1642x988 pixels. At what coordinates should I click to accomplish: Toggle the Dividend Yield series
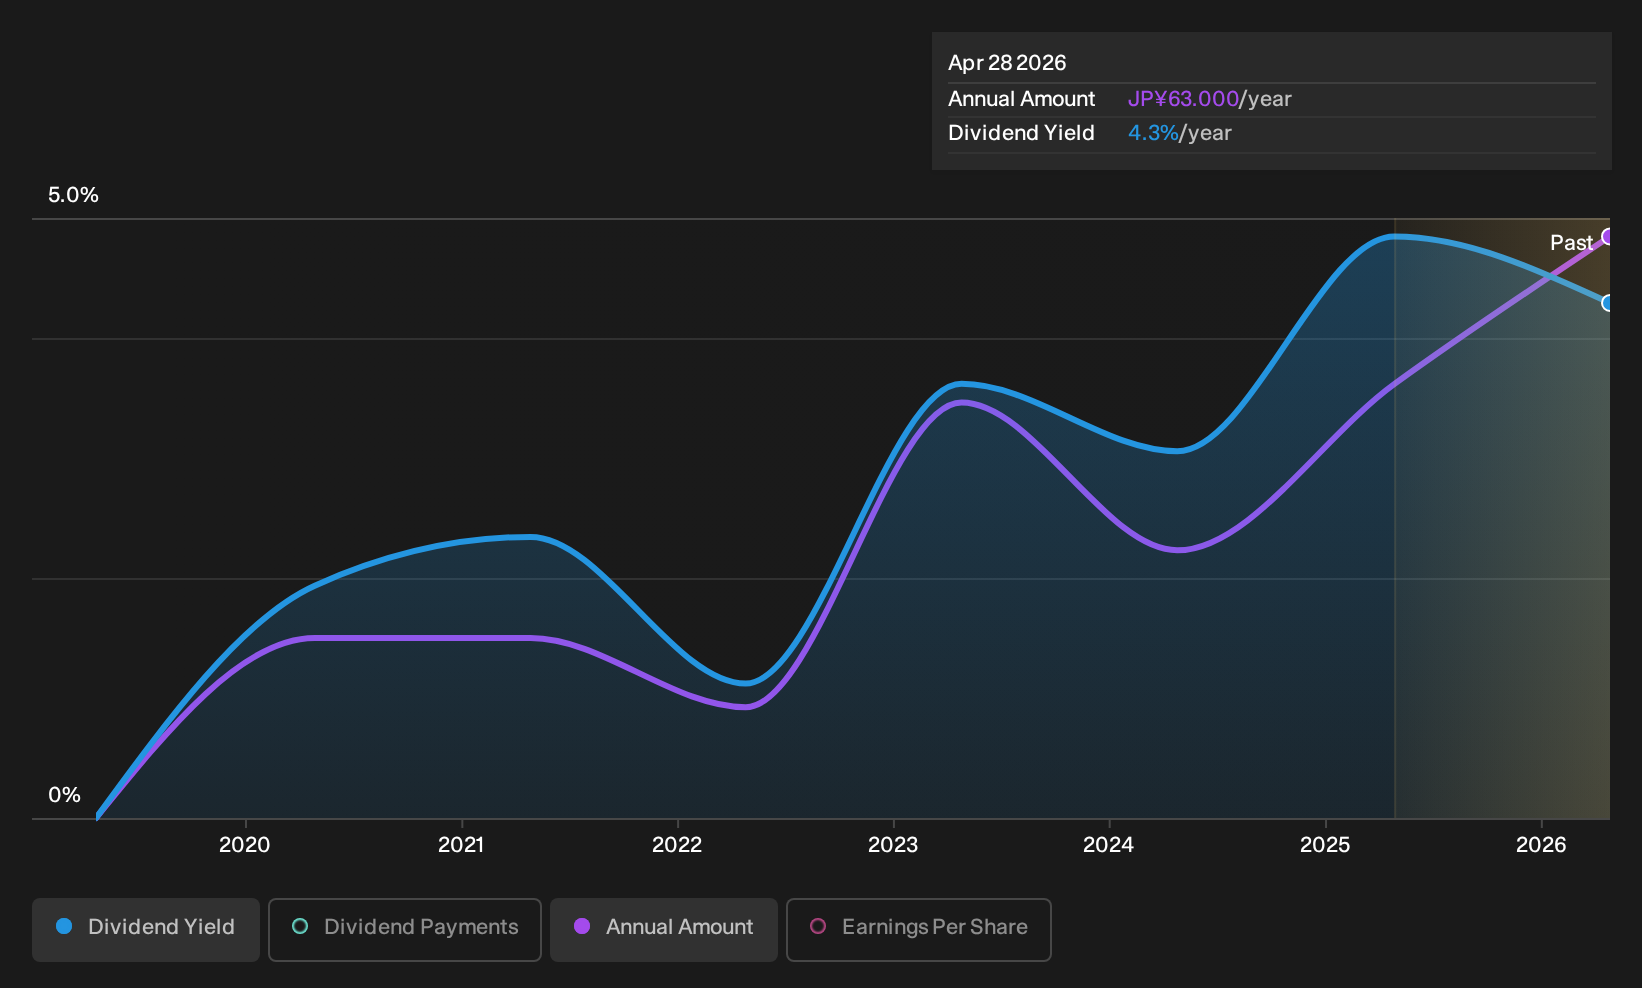(x=145, y=929)
